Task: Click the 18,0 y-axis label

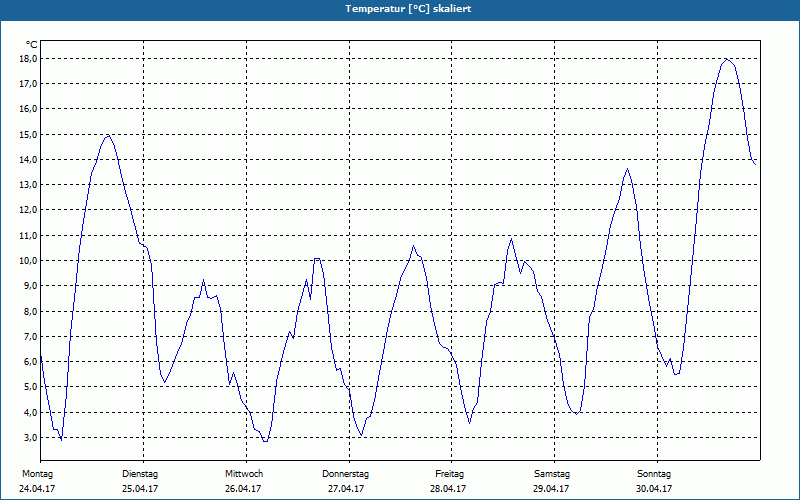Action: (x=28, y=59)
